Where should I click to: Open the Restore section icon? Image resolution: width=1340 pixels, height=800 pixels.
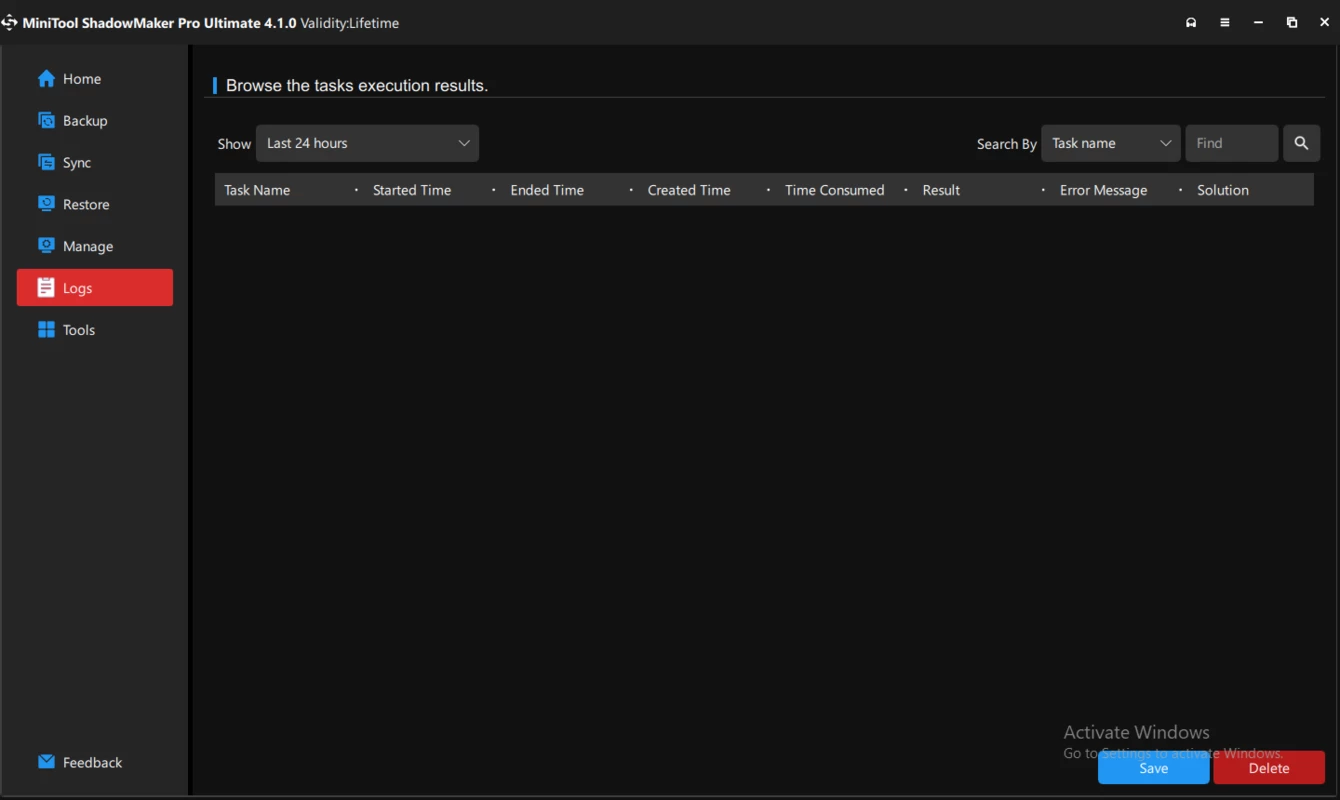(x=46, y=204)
